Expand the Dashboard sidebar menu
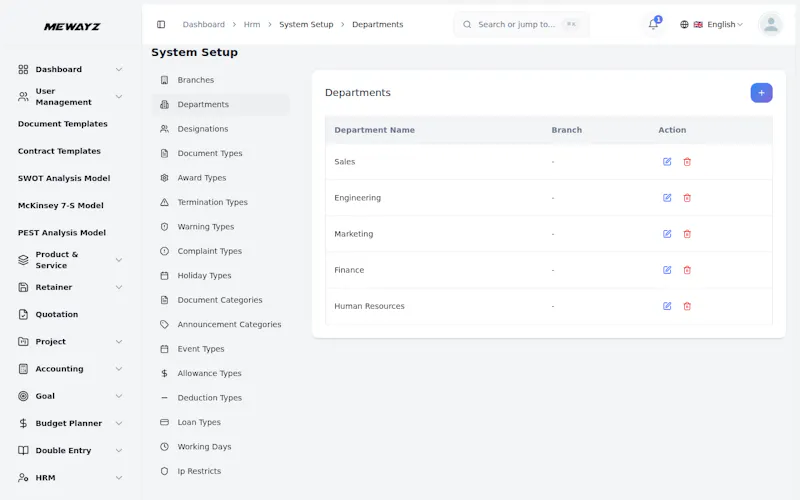Screen dimensions: 800x500 pos(70,69)
